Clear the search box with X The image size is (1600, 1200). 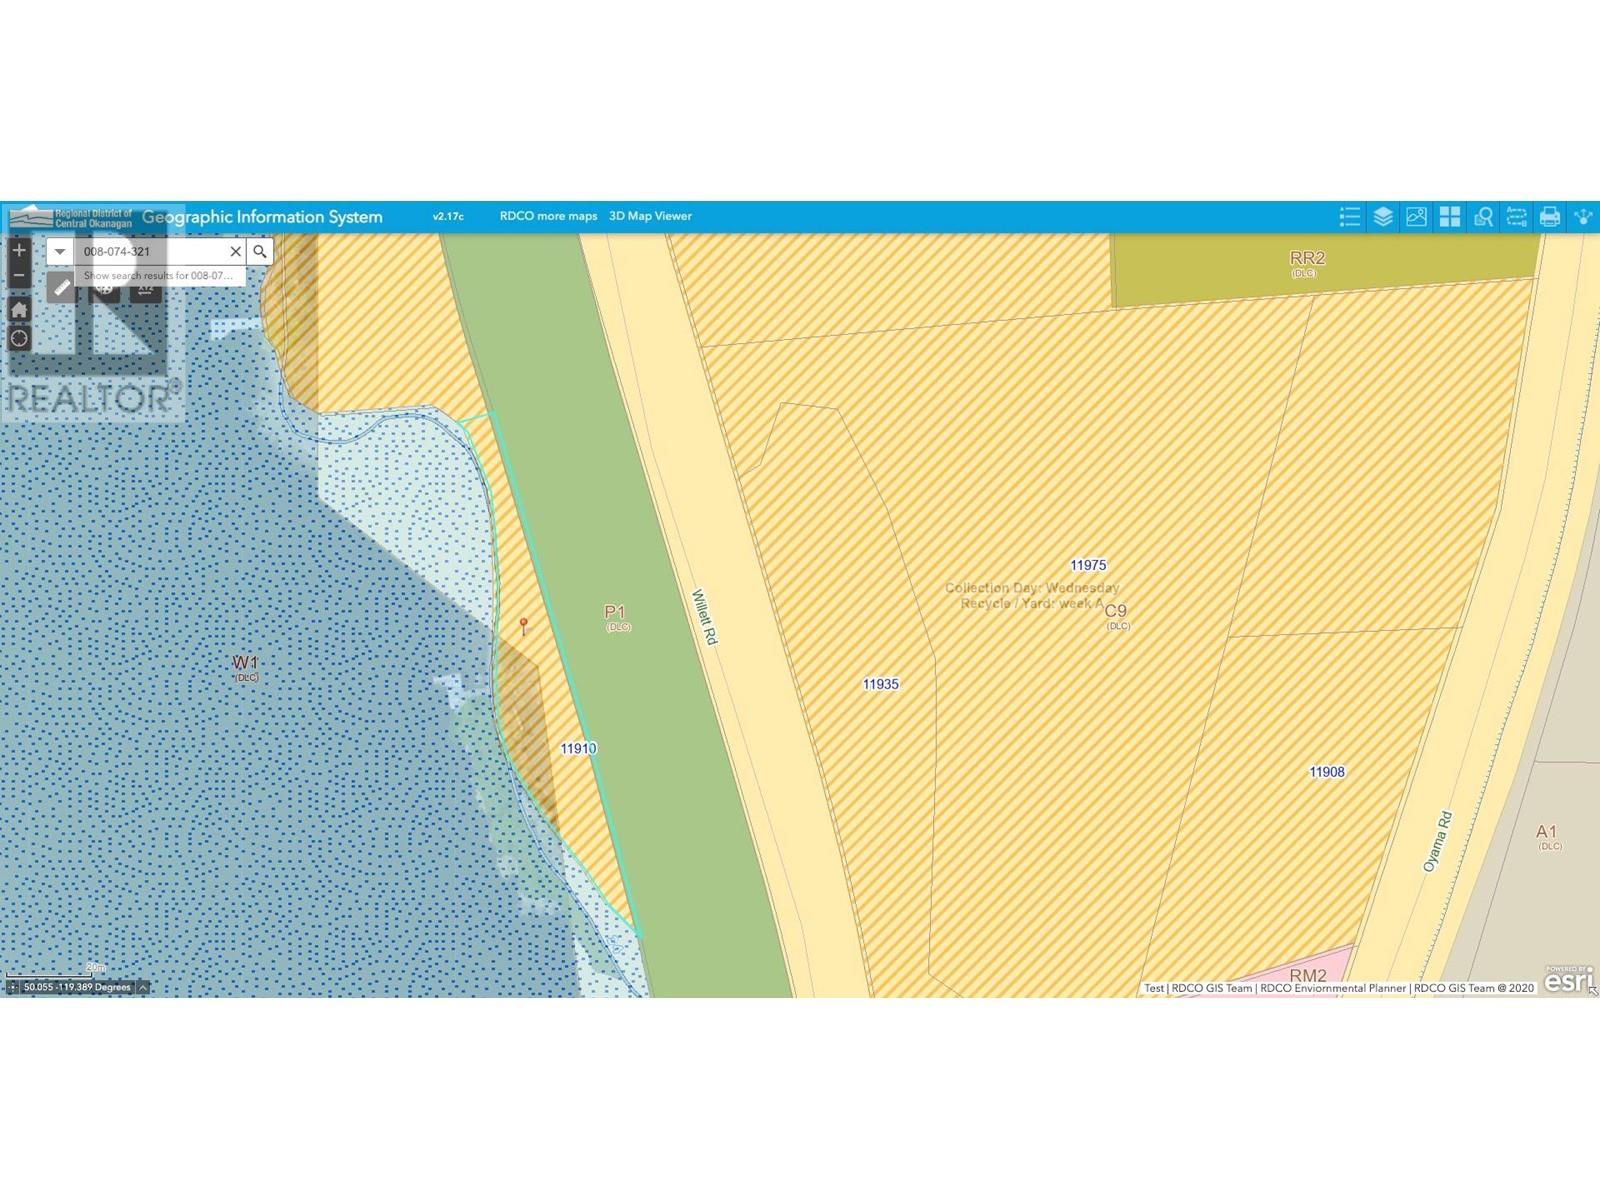point(235,252)
